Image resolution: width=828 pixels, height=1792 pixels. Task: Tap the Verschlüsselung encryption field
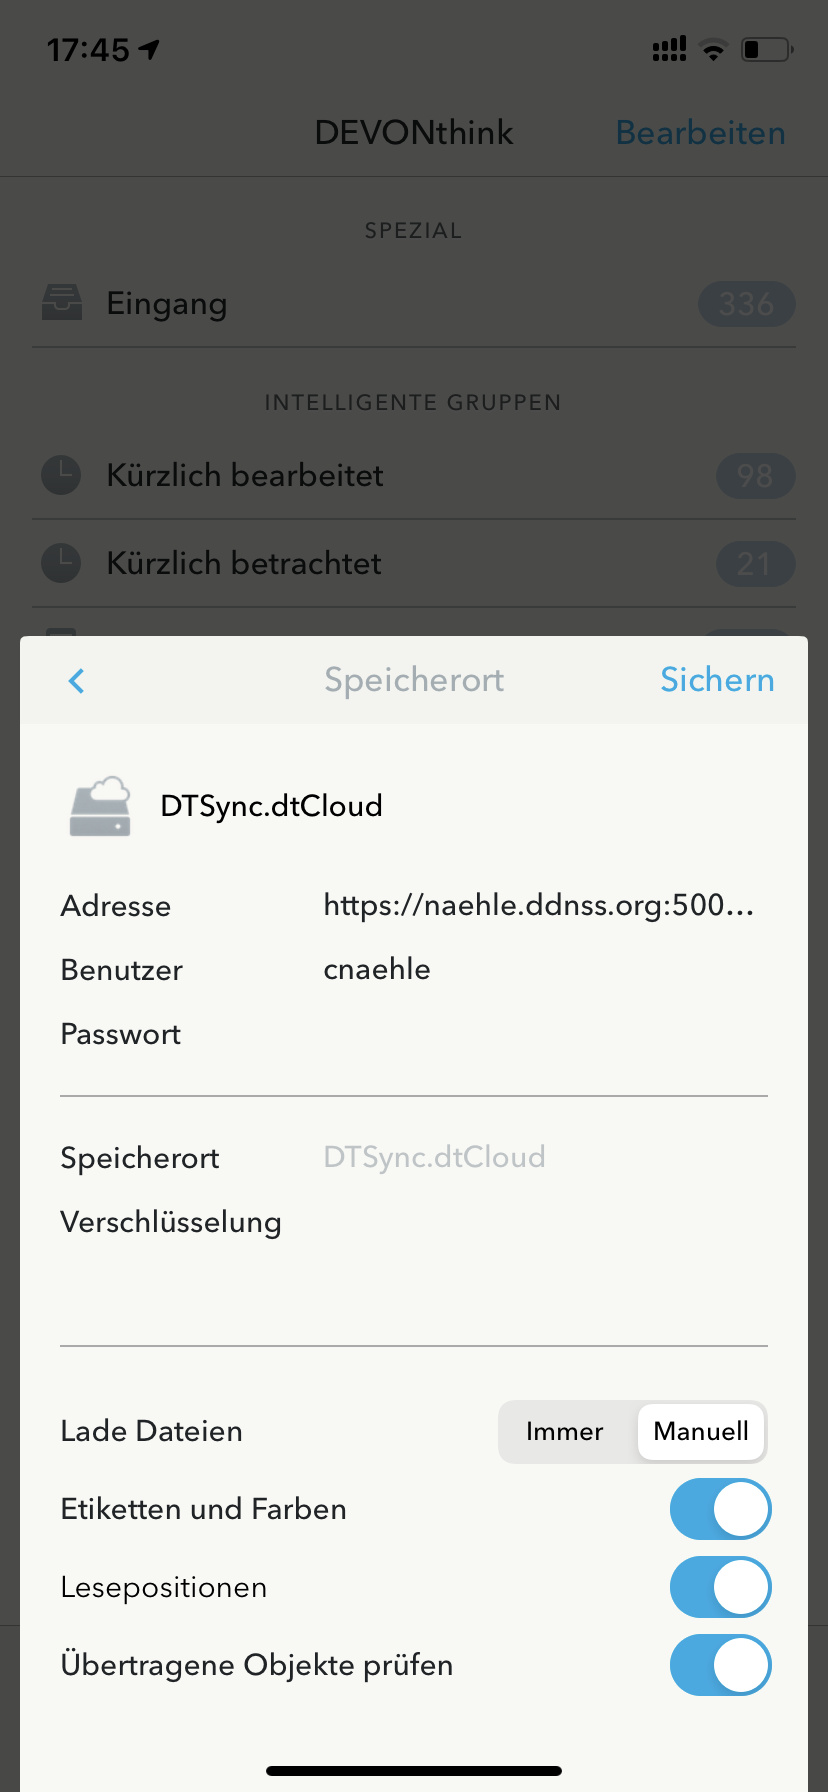(545, 1222)
